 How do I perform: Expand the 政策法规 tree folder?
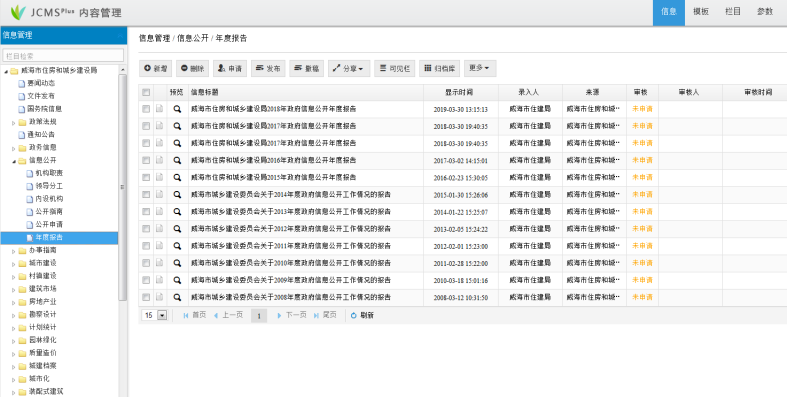click(14, 122)
